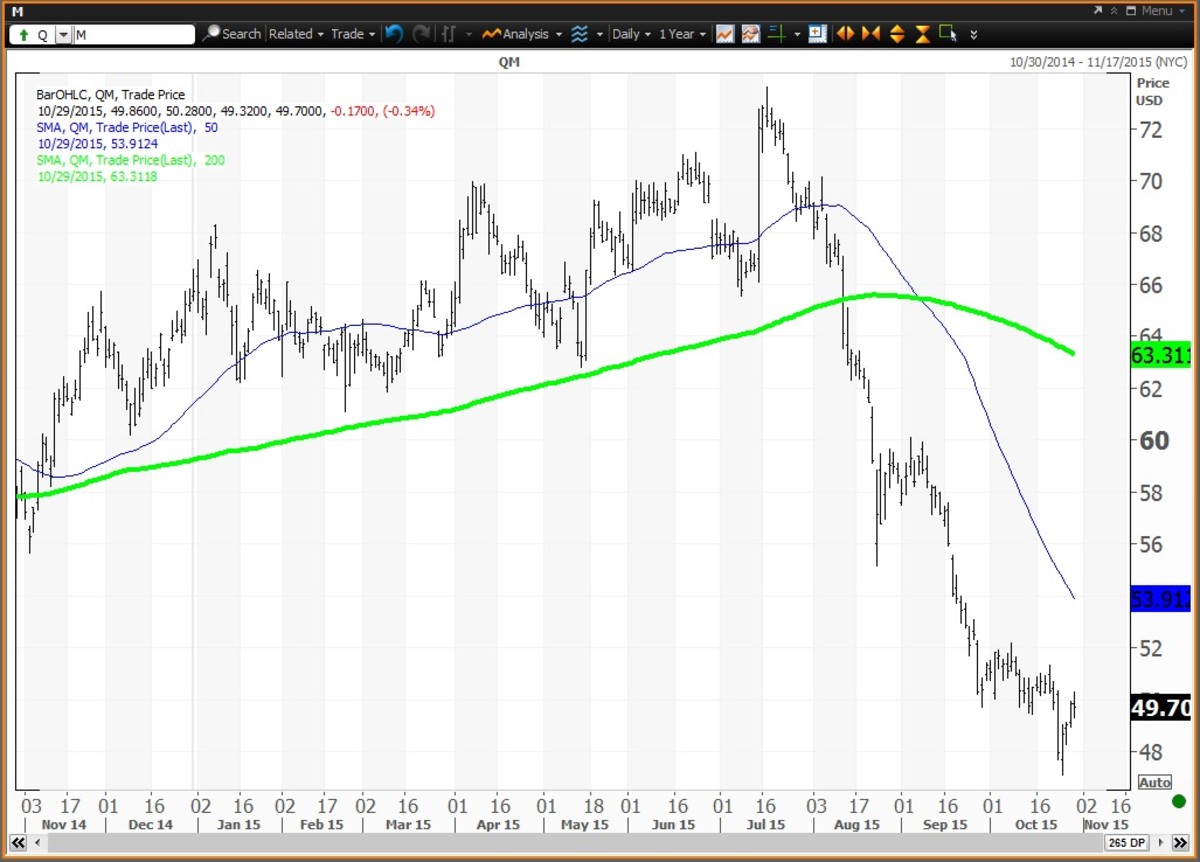Click the vertical expand arrows icon
The width and height of the screenshot is (1200, 862).
896,34
